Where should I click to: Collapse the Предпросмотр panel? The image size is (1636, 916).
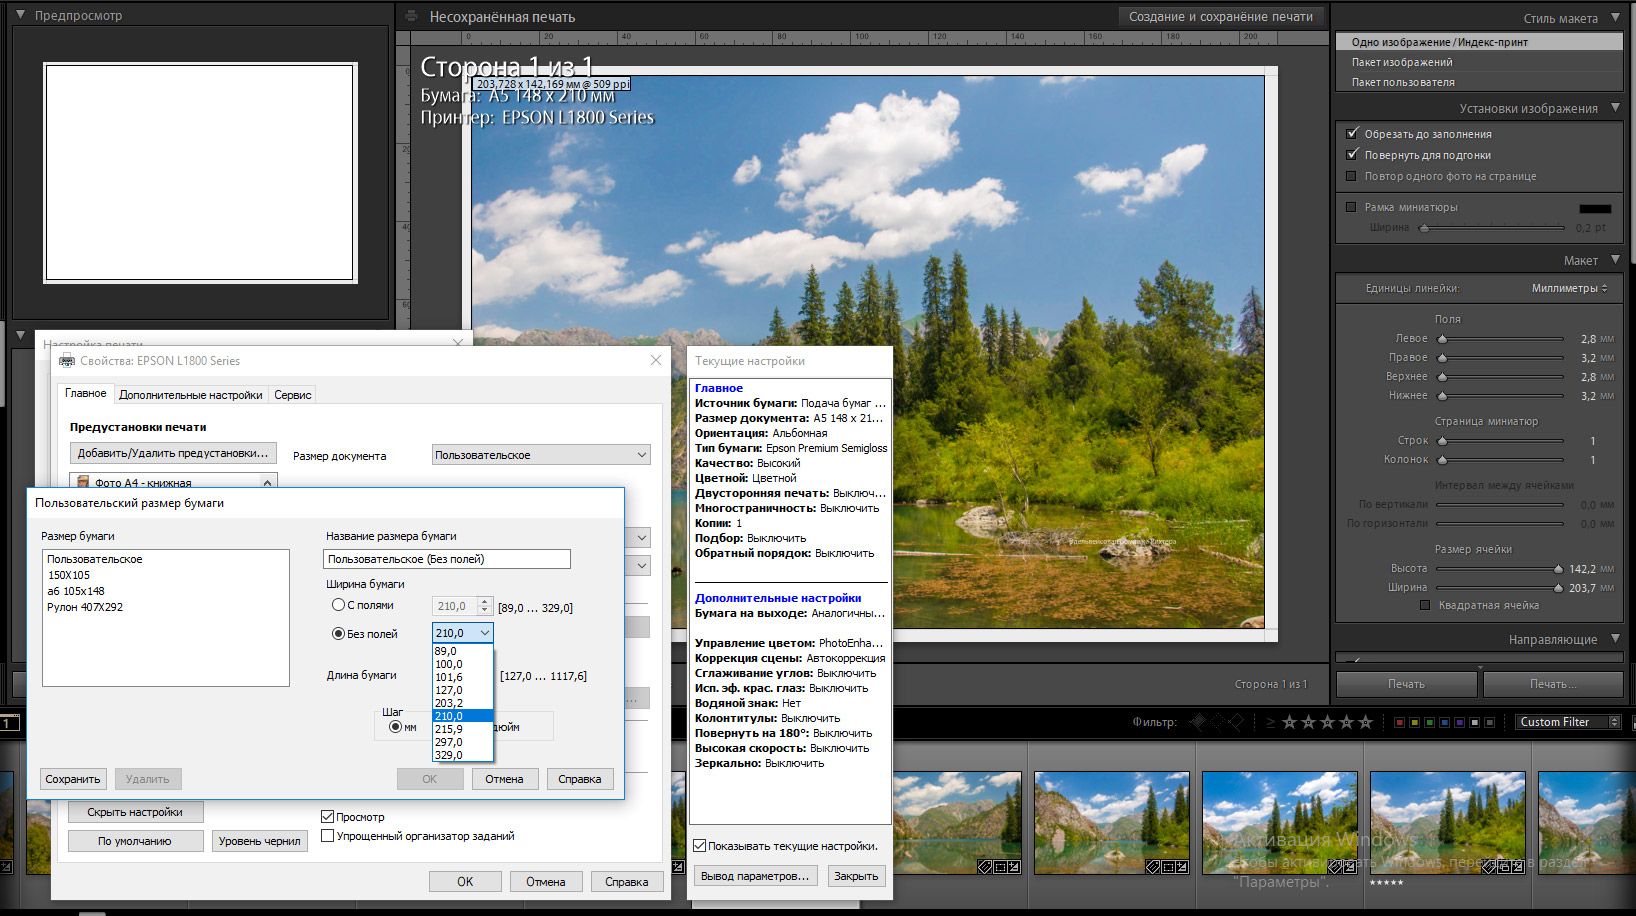[20, 15]
